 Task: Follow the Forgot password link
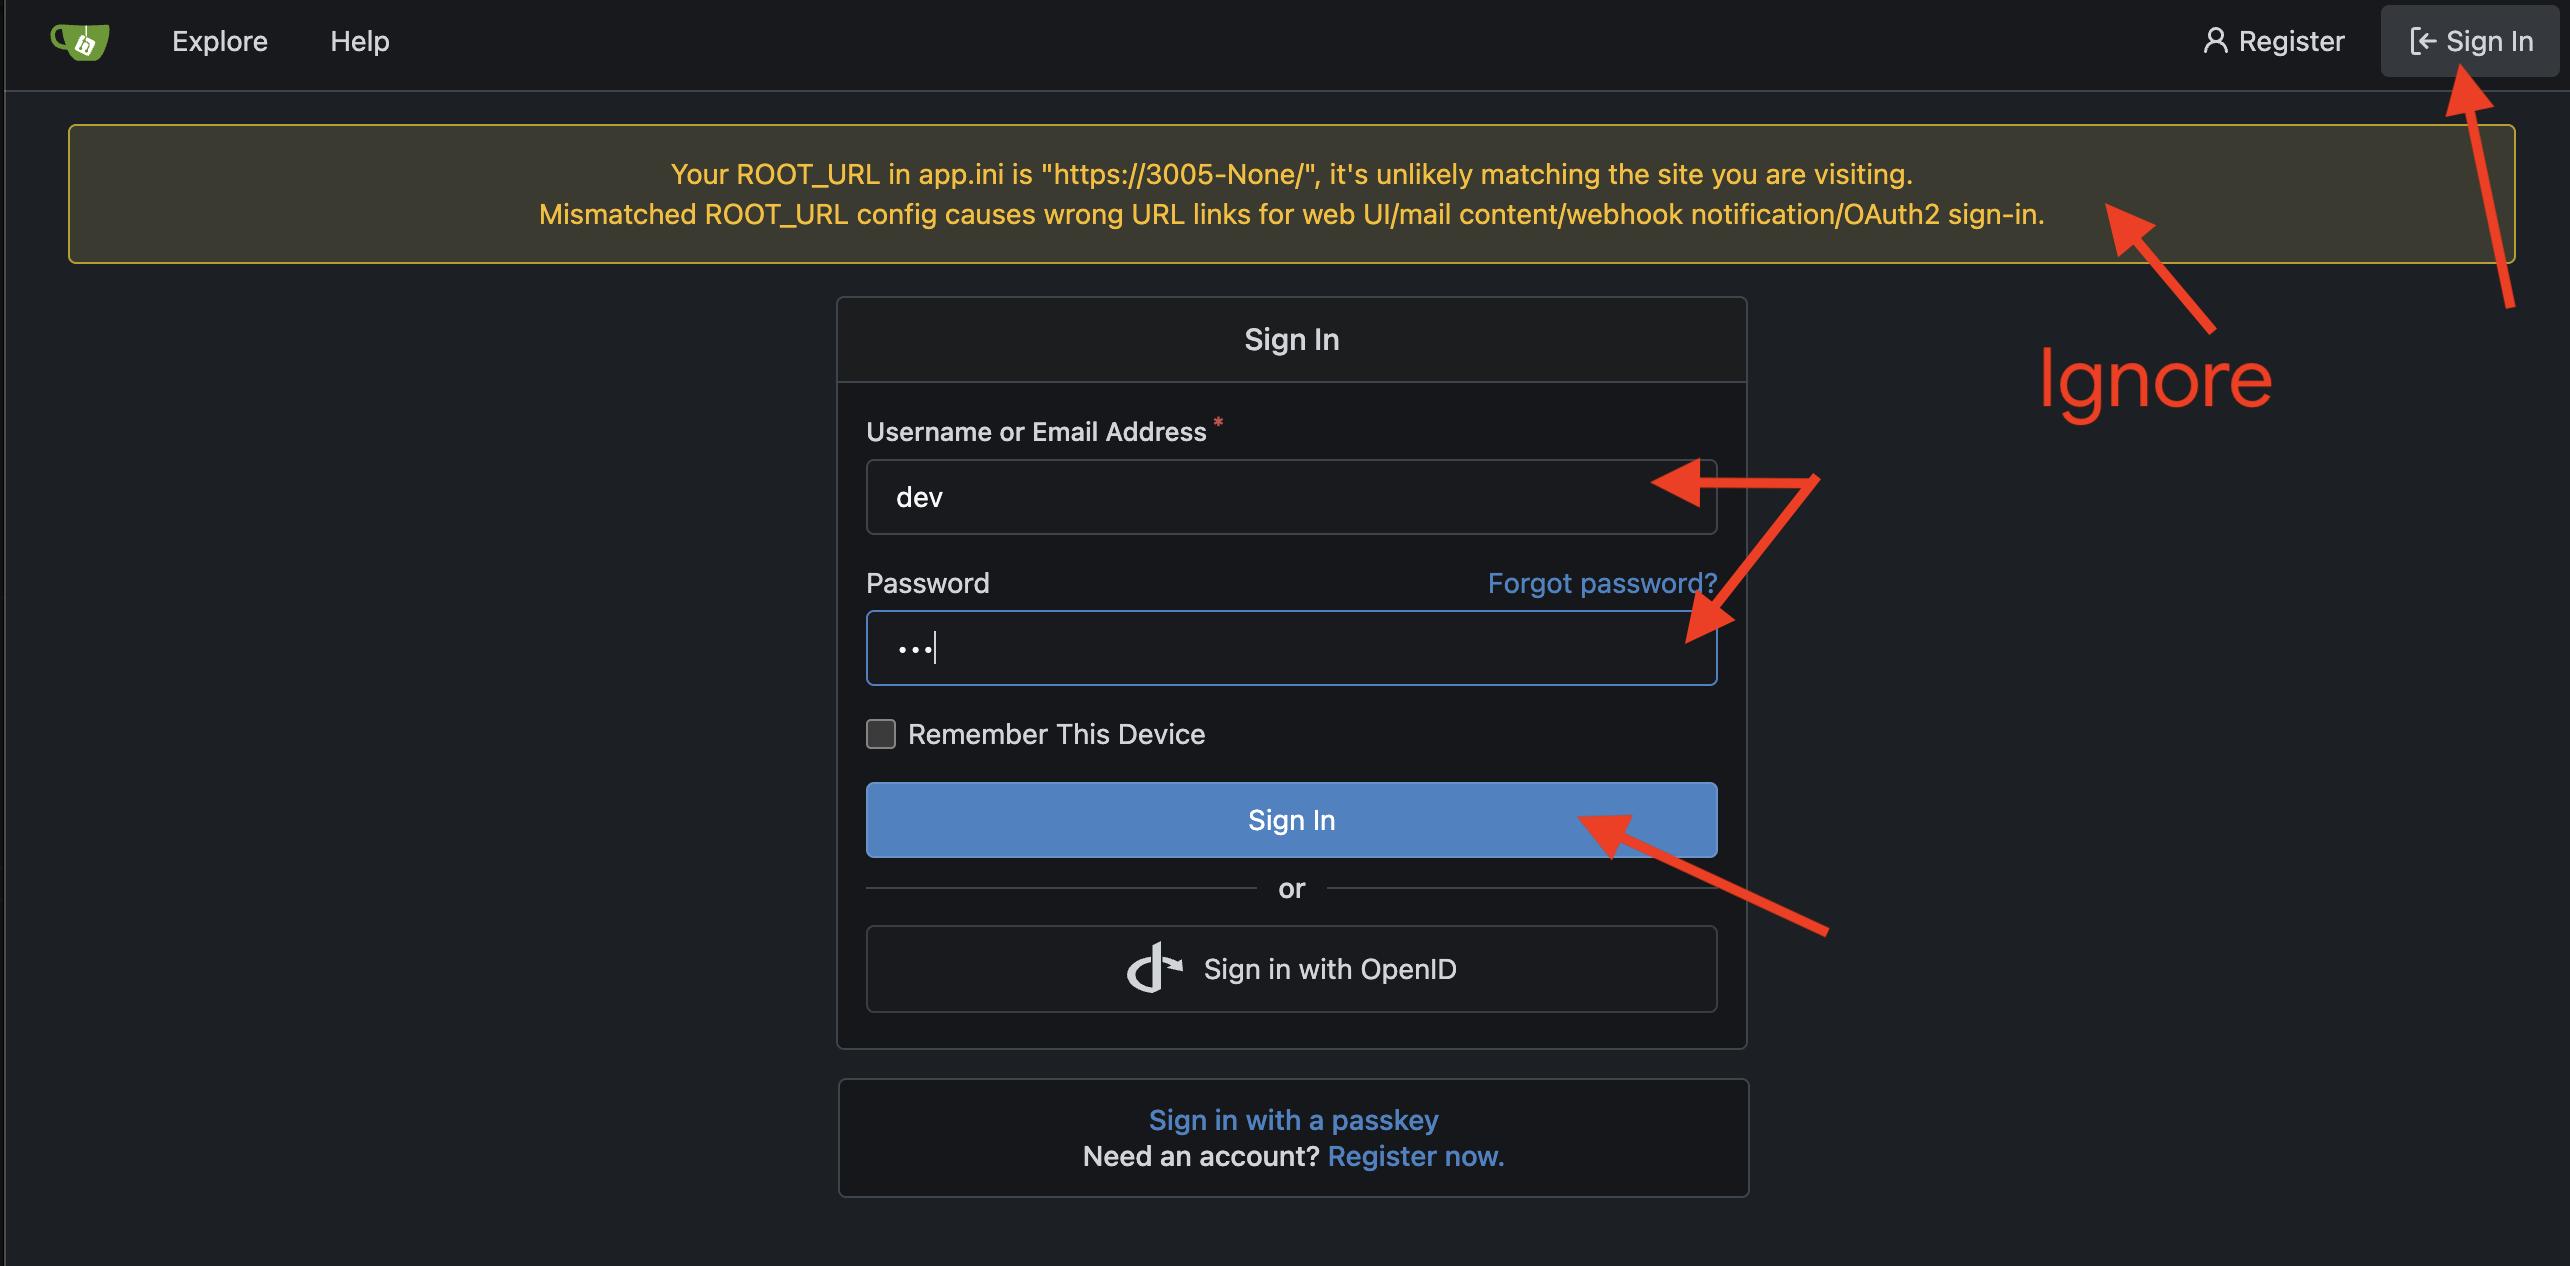[x=1601, y=583]
